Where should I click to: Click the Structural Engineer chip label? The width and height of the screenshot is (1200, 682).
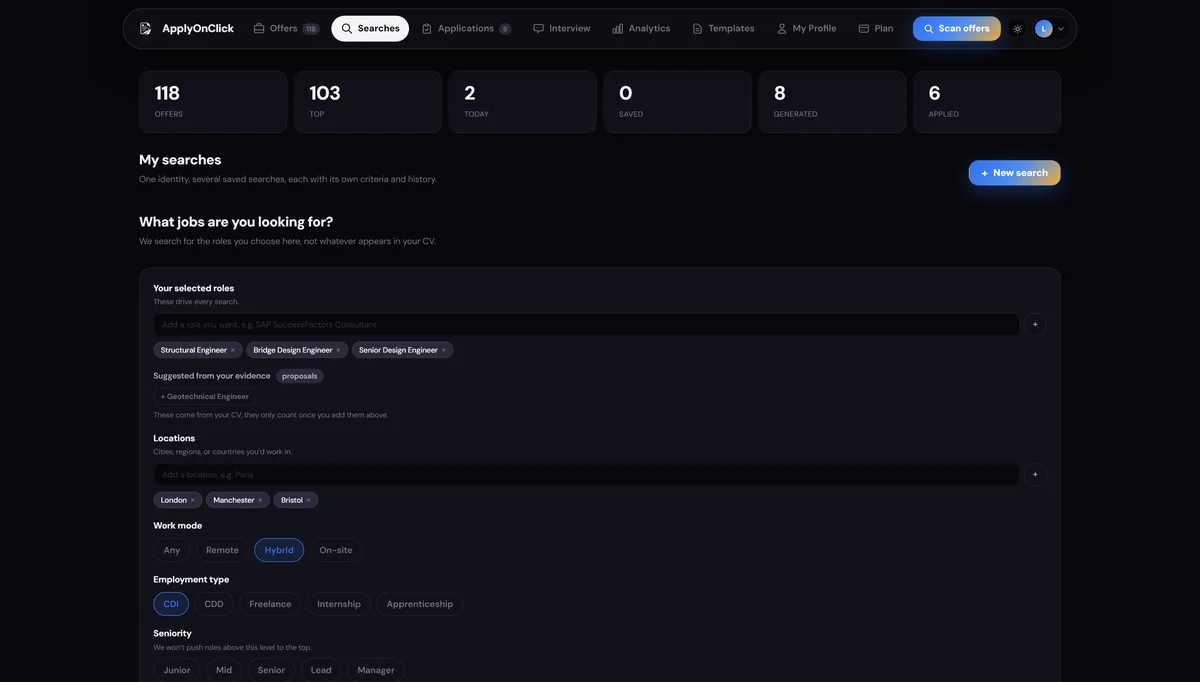point(194,350)
